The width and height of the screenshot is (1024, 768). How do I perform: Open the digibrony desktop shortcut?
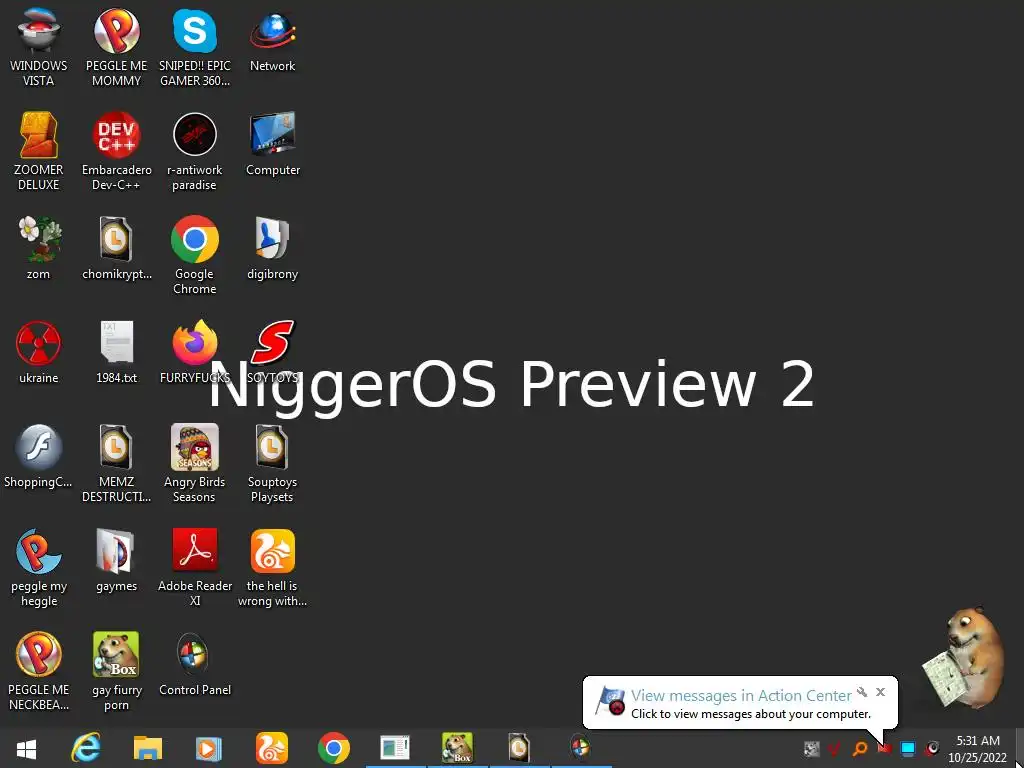click(272, 247)
